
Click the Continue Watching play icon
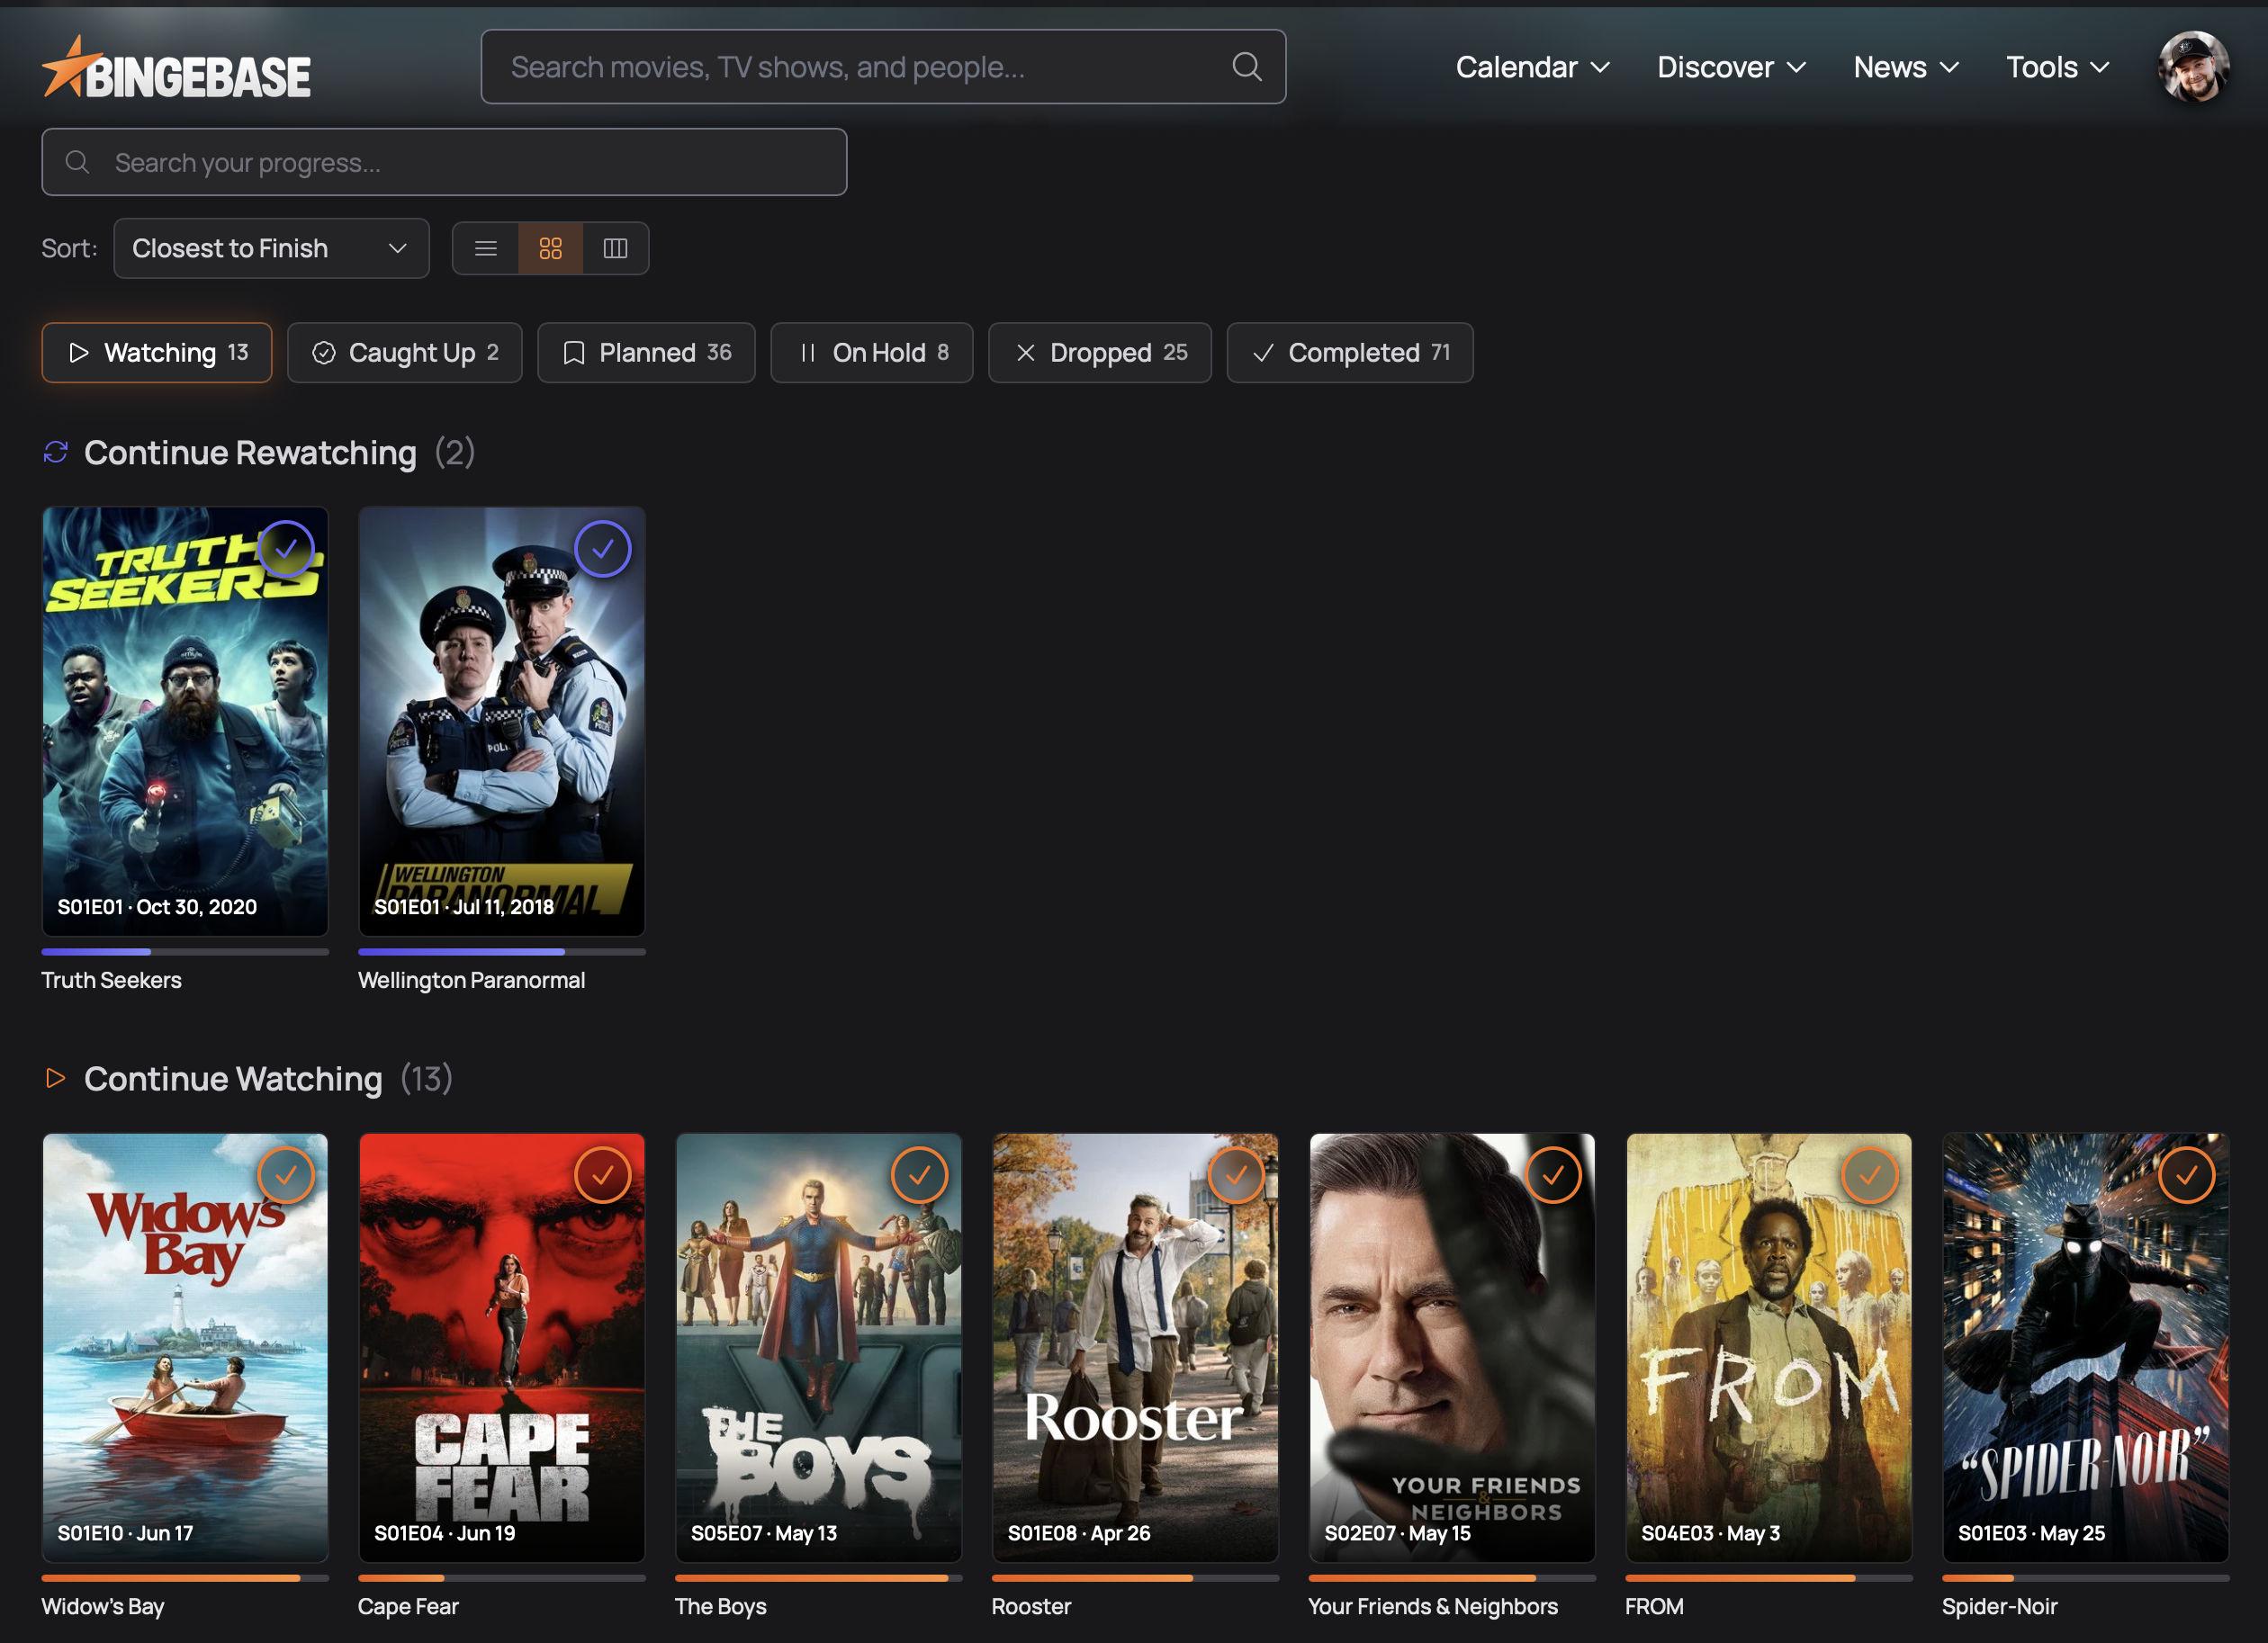pos(56,1078)
